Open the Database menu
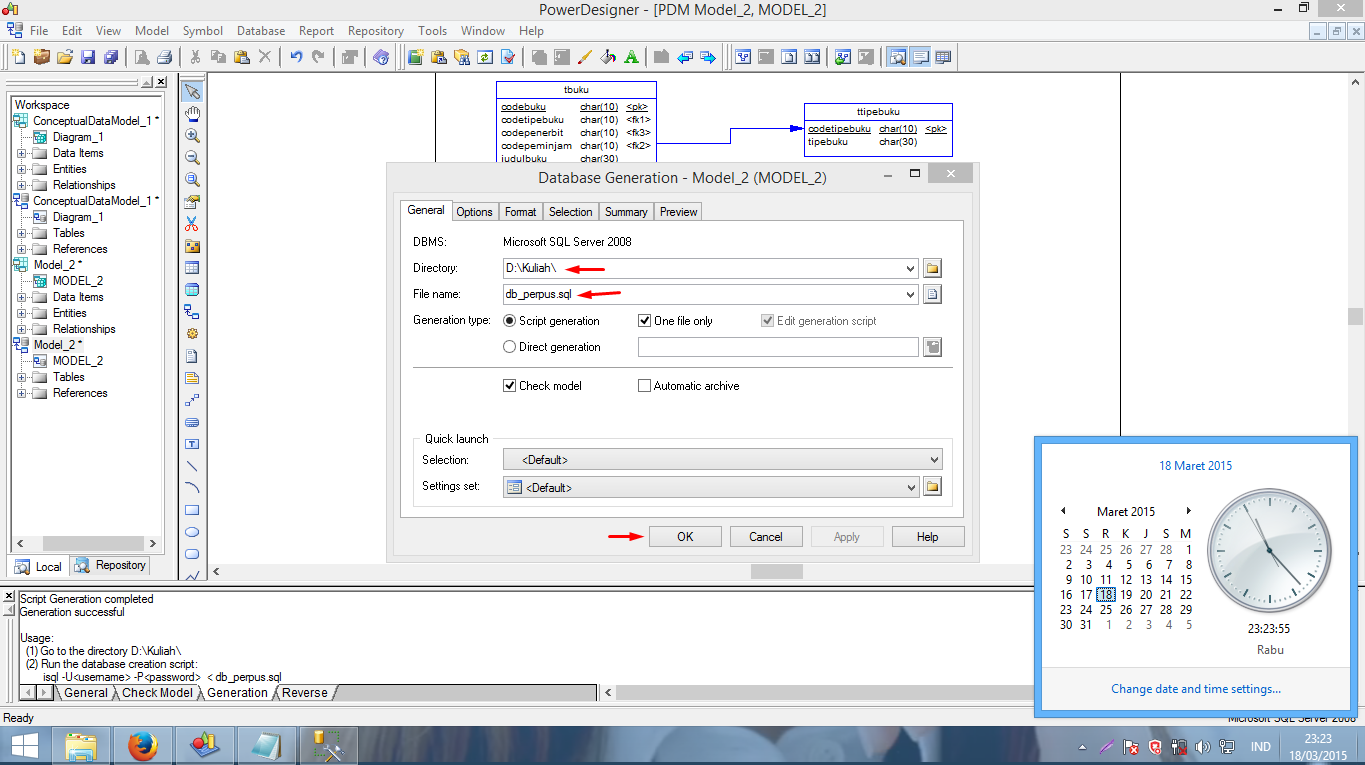The height and width of the screenshot is (765, 1365). pos(261,30)
